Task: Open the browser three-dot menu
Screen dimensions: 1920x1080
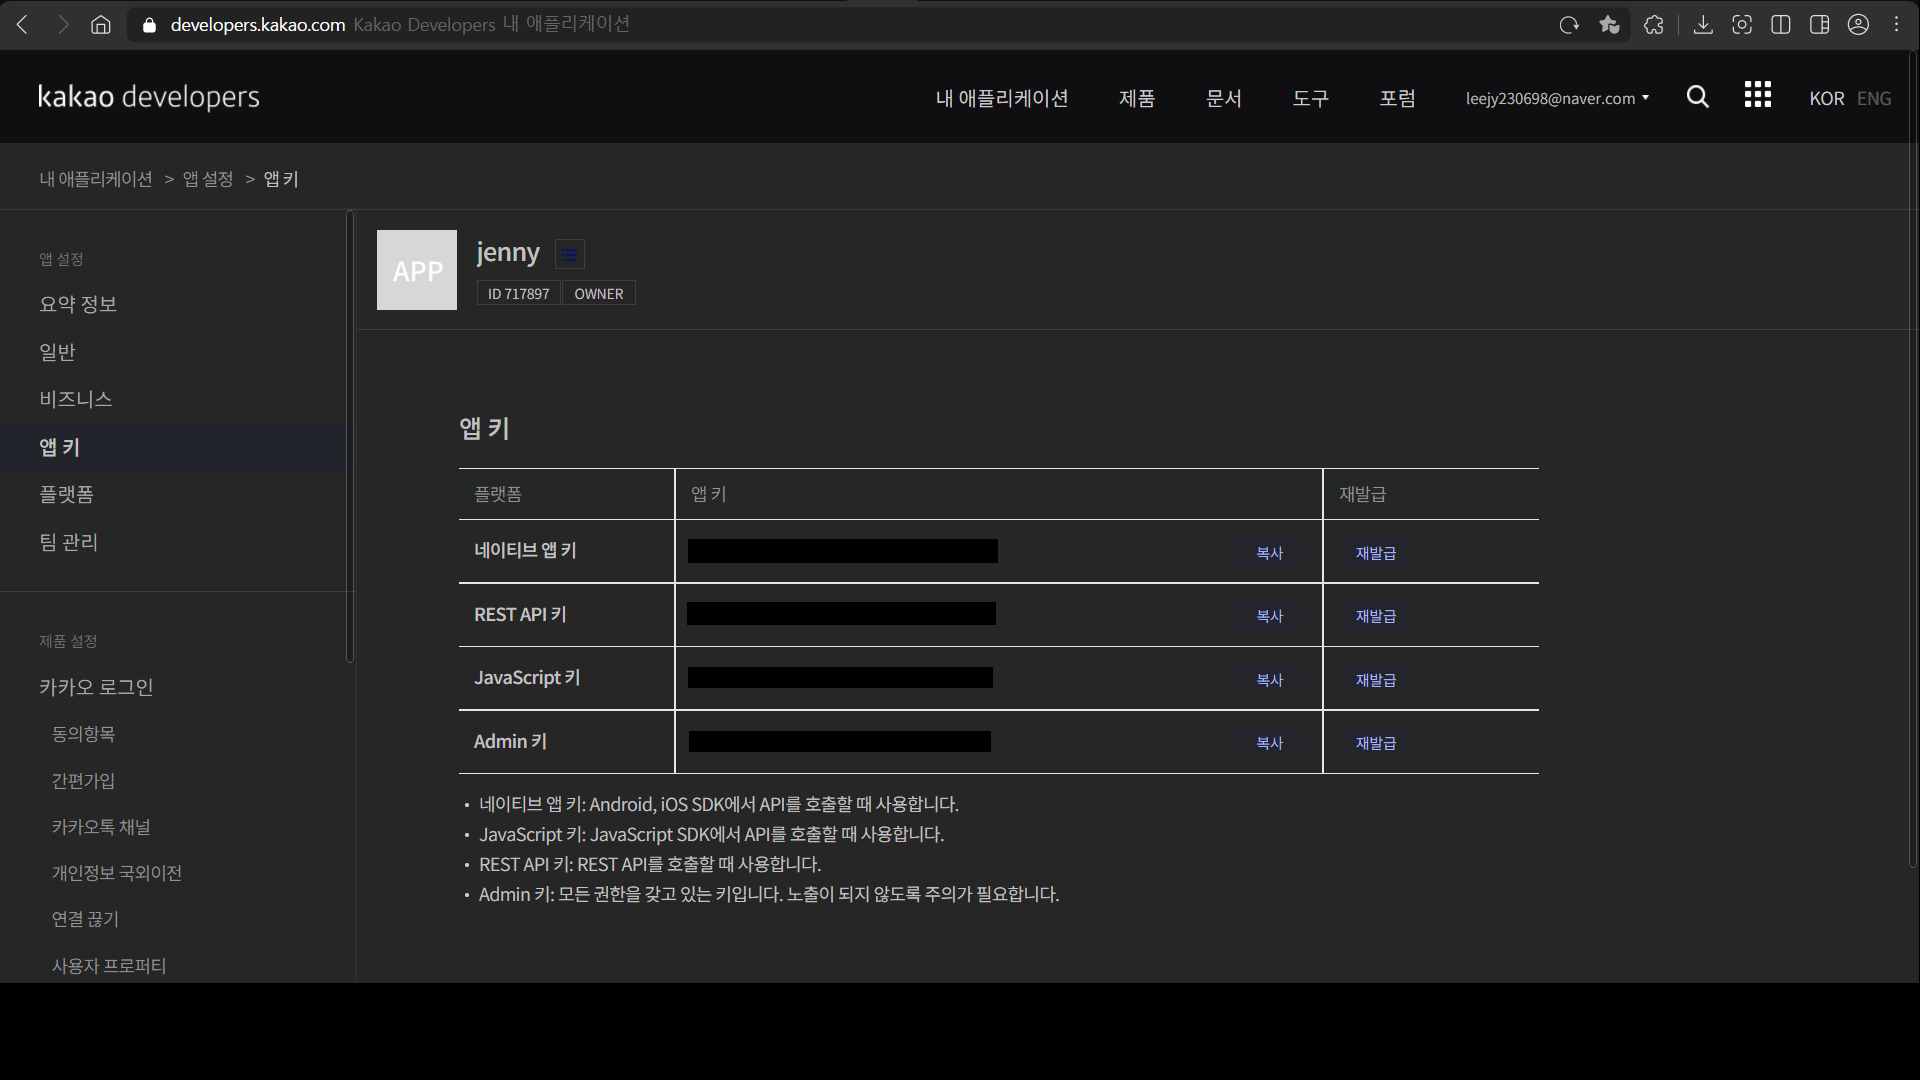Action: point(1897,25)
